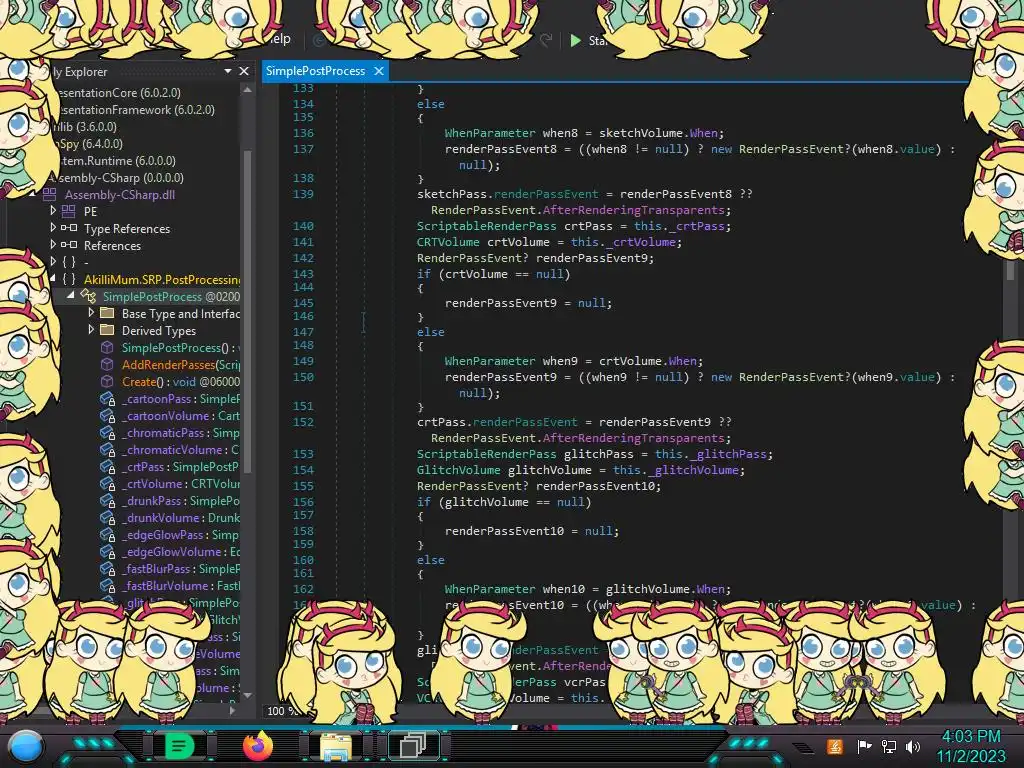Screen dimensions: 1024x768
Task: Click AfterRenderingTransparents under line 139
Action: tap(633, 210)
